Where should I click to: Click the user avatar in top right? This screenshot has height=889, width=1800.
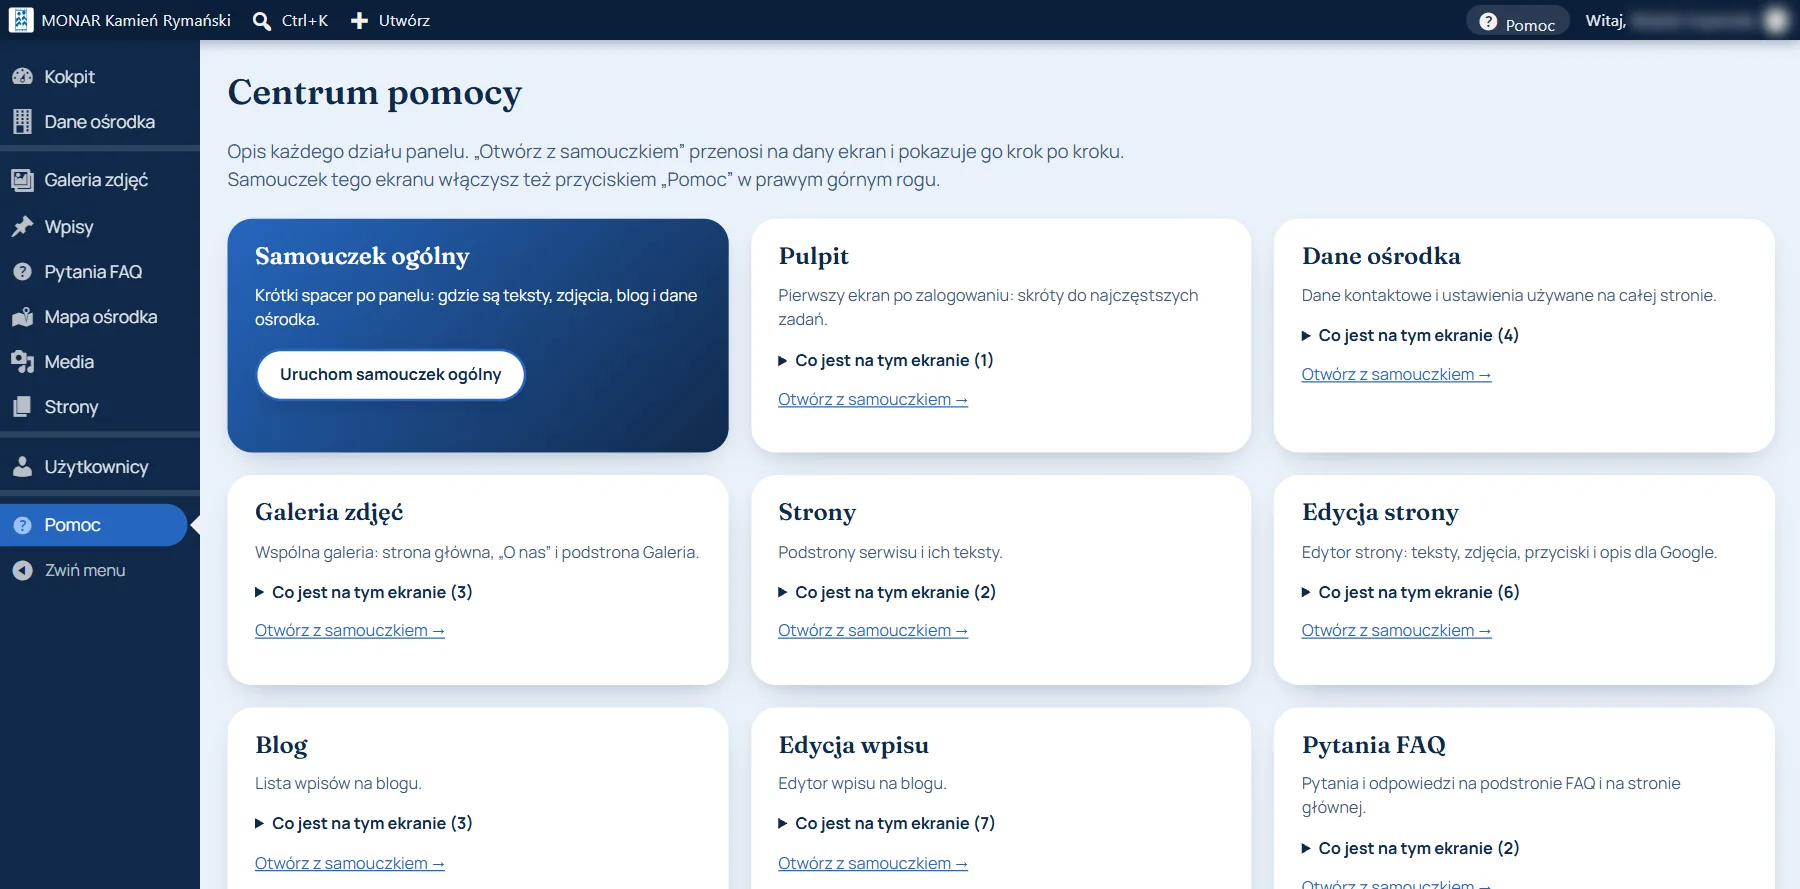point(1776,20)
